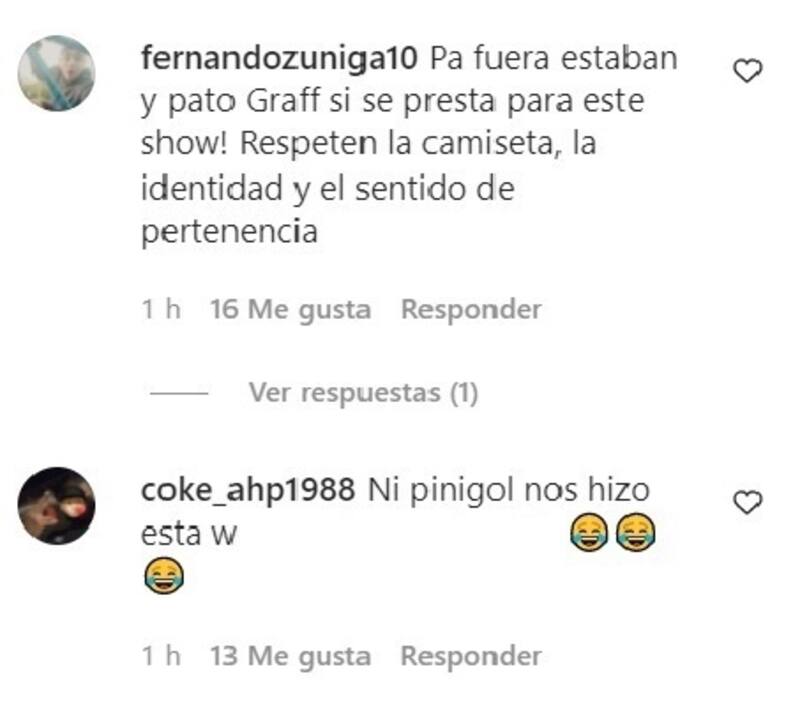The height and width of the screenshot is (713, 800).
Task: Reply to fernandozuniga10's comment via Responder
Action: (x=471, y=309)
